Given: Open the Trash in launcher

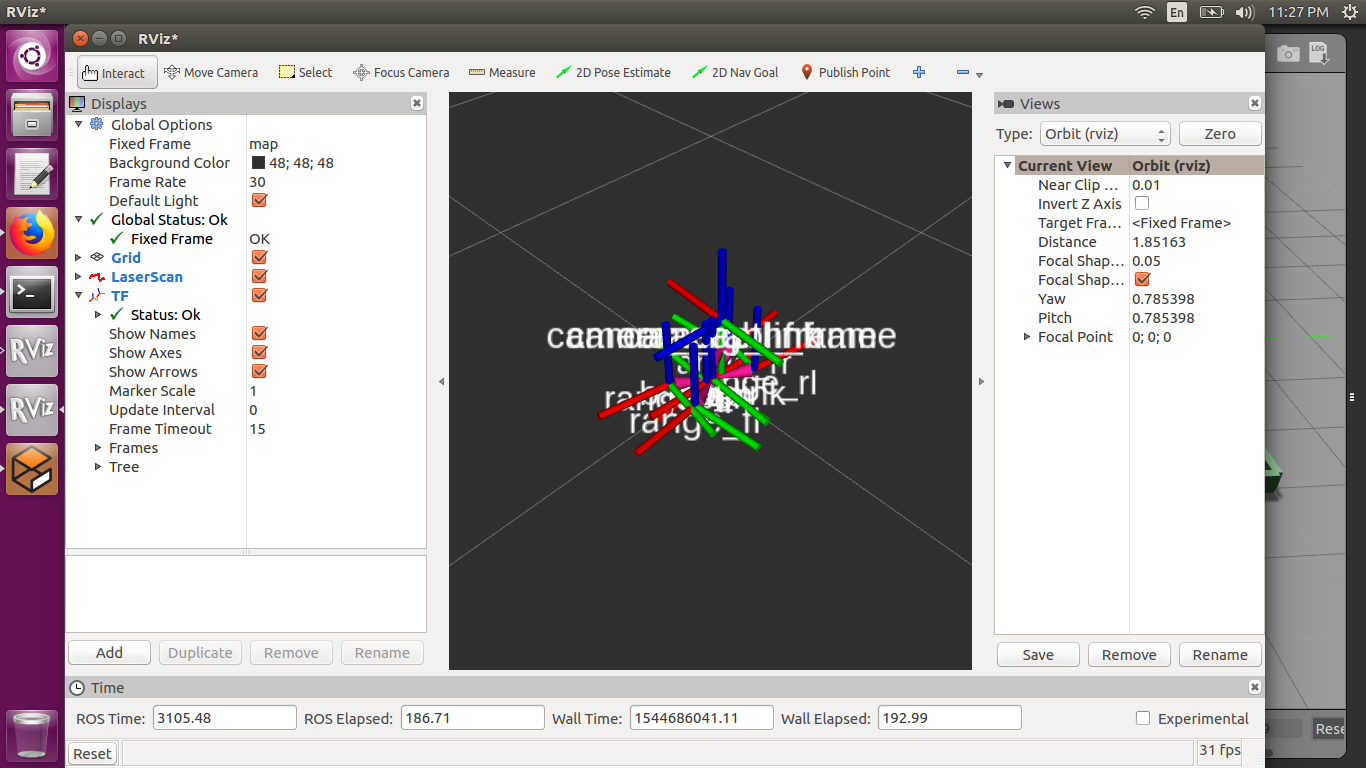Looking at the screenshot, I should 32,735.
